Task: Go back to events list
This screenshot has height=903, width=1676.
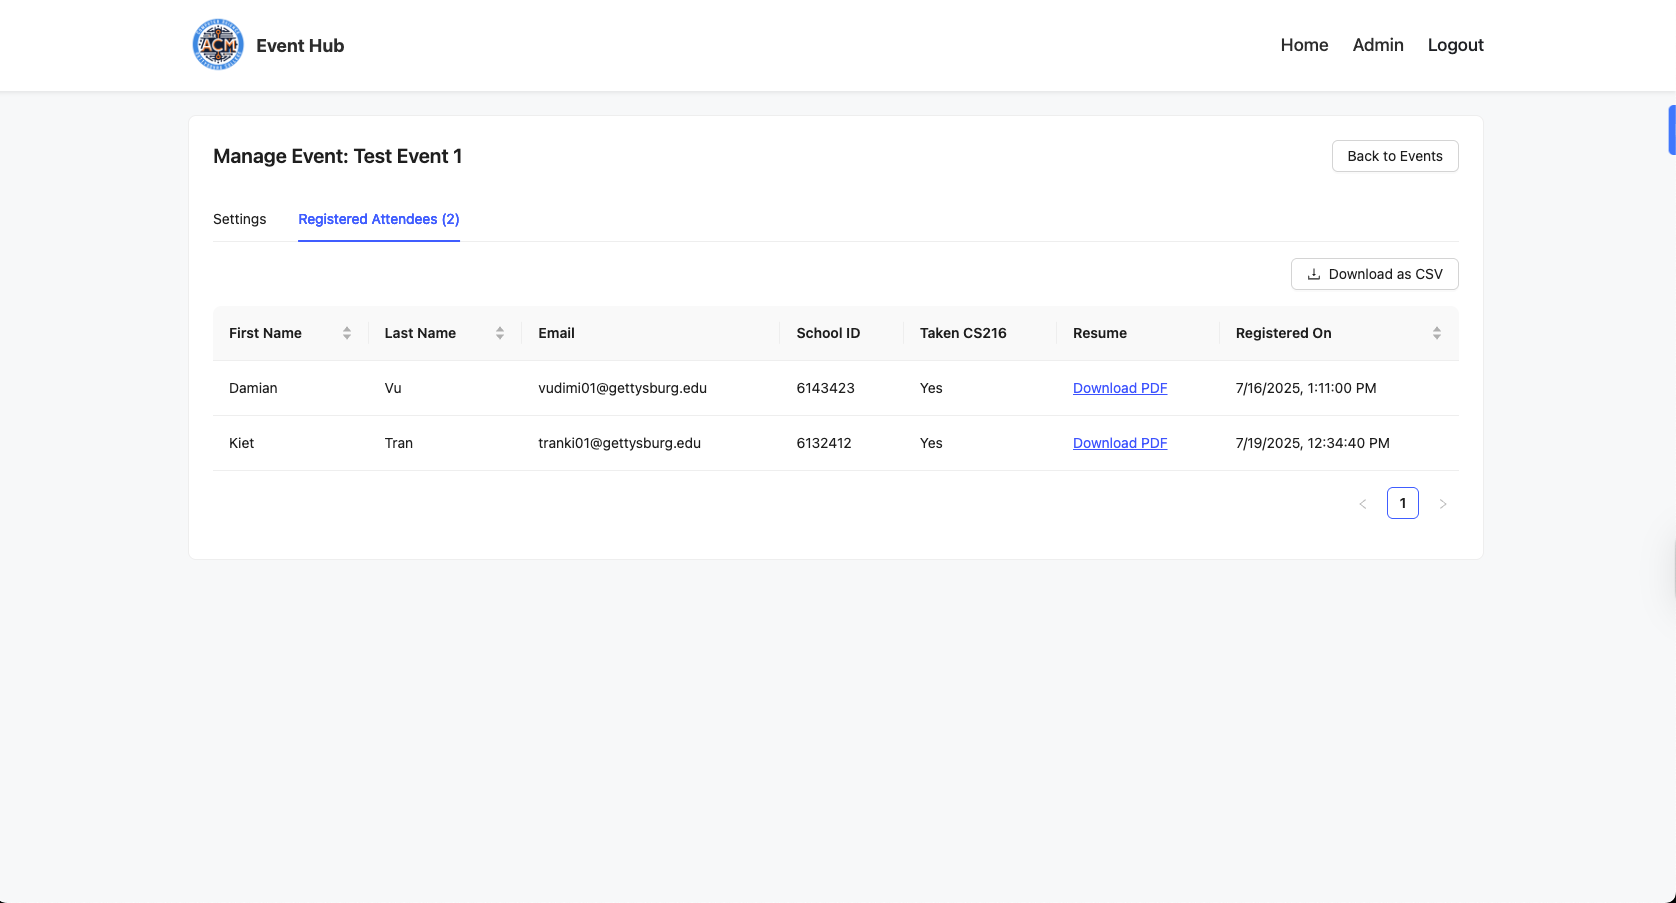Action: pyautogui.click(x=1394, y=156)
